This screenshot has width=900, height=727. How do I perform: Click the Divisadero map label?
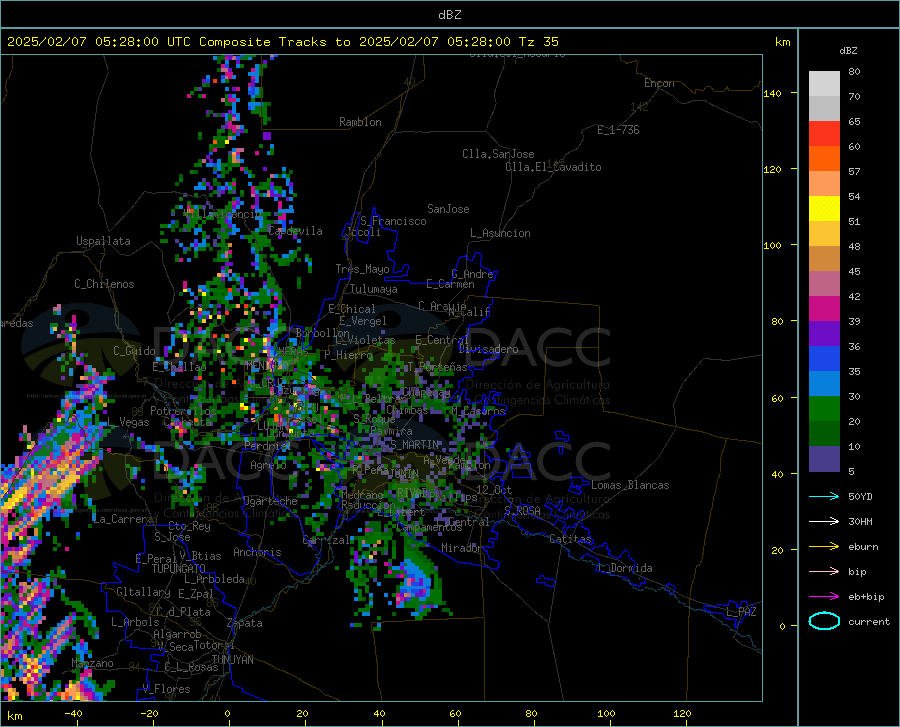pyautogui.click(x=488, y=349)
